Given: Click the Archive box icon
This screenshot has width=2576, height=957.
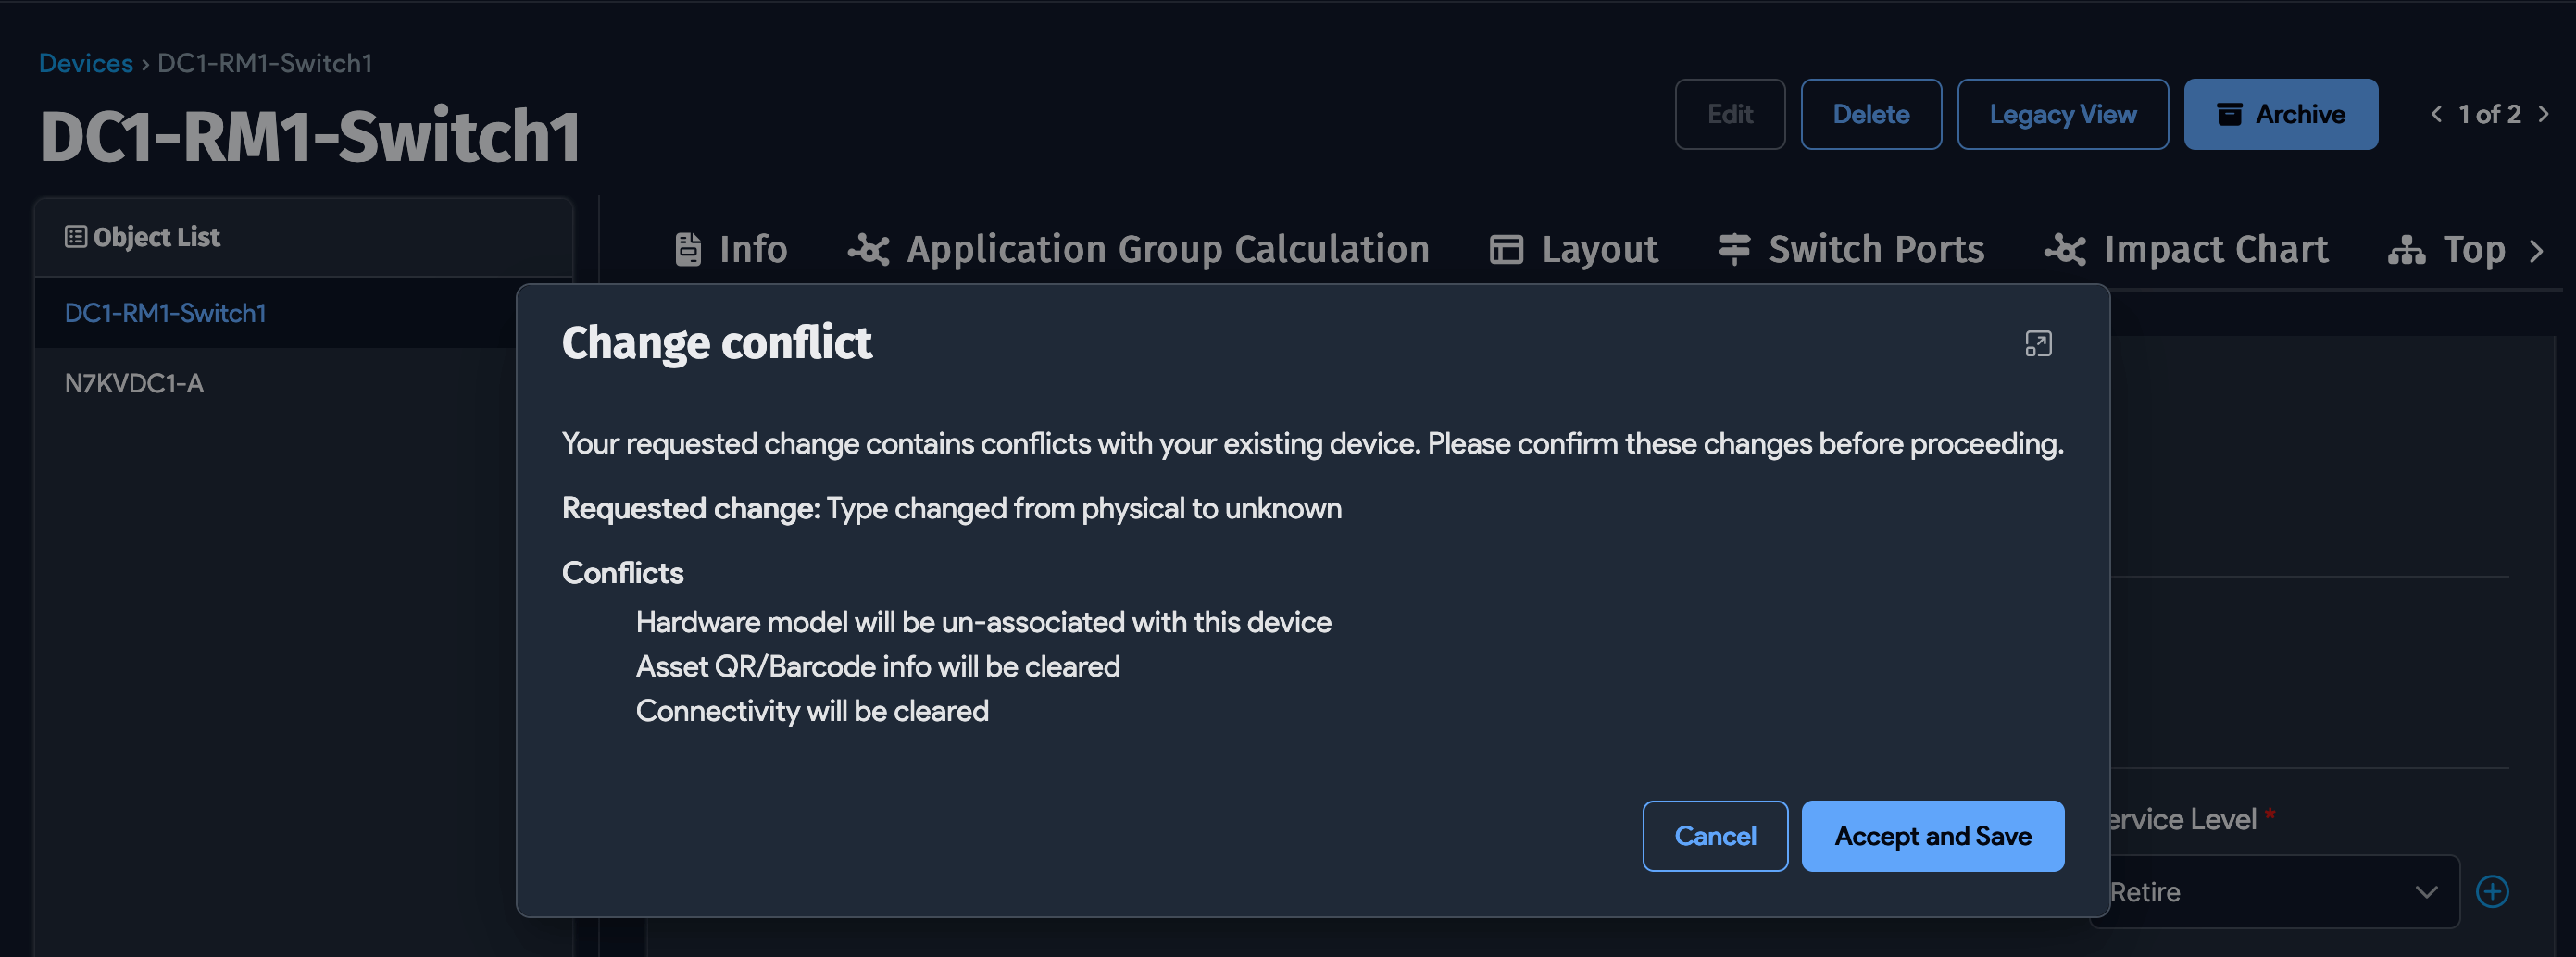Looking at the screenshot, I should coord(2230,114).
